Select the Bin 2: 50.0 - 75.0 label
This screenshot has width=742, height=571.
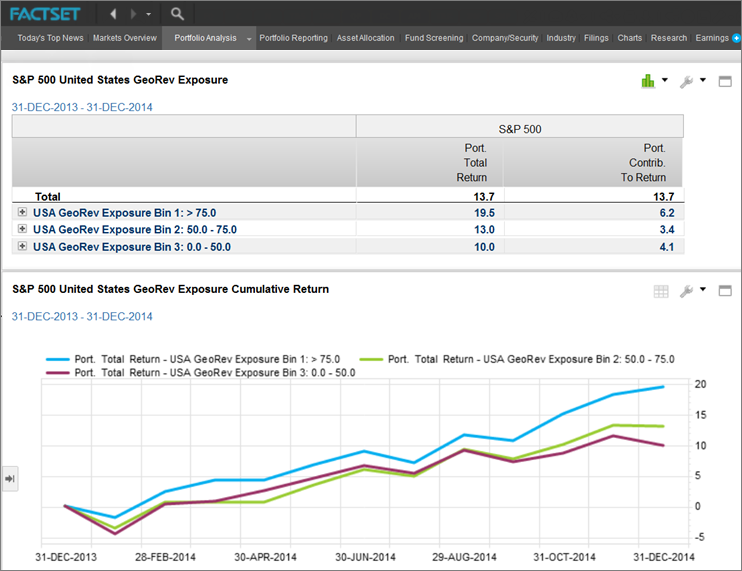[135, 229]
